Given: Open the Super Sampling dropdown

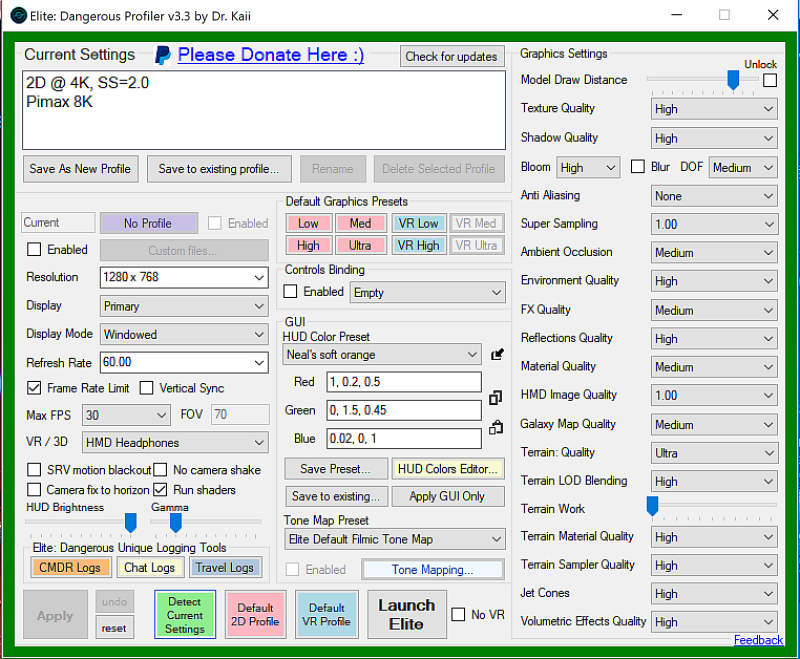Looking at the screenshot, I should [714, 224].
